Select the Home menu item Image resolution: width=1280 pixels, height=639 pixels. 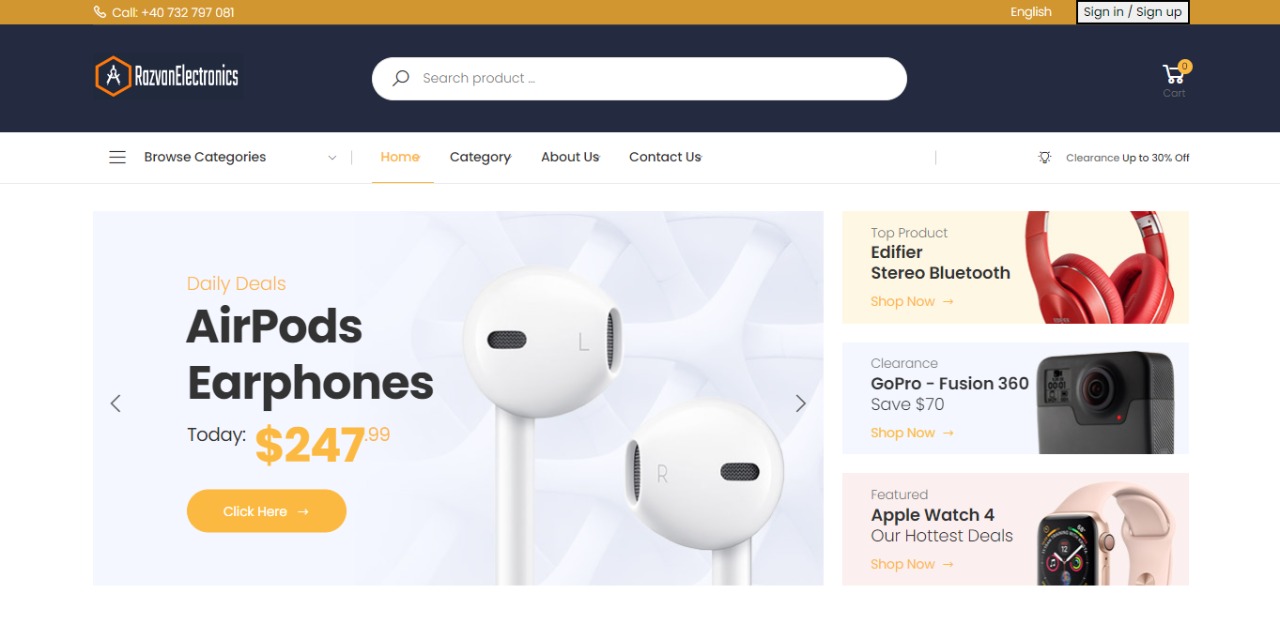pyautogui.click(x=400, y=157)
